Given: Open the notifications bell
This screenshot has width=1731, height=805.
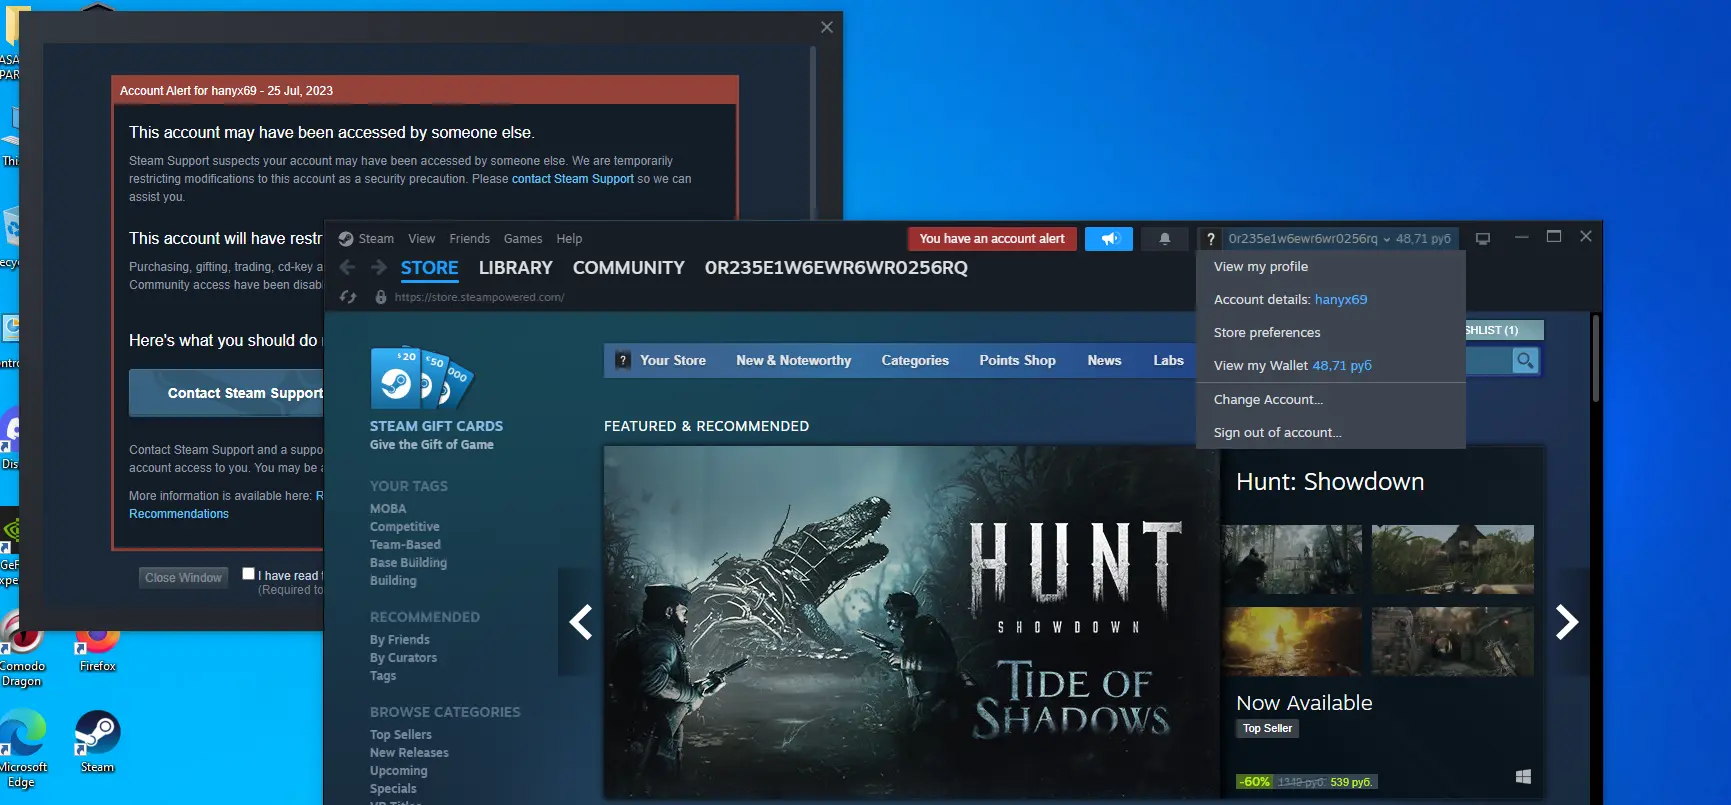Looking at the screenshot, I should 1165,239.
